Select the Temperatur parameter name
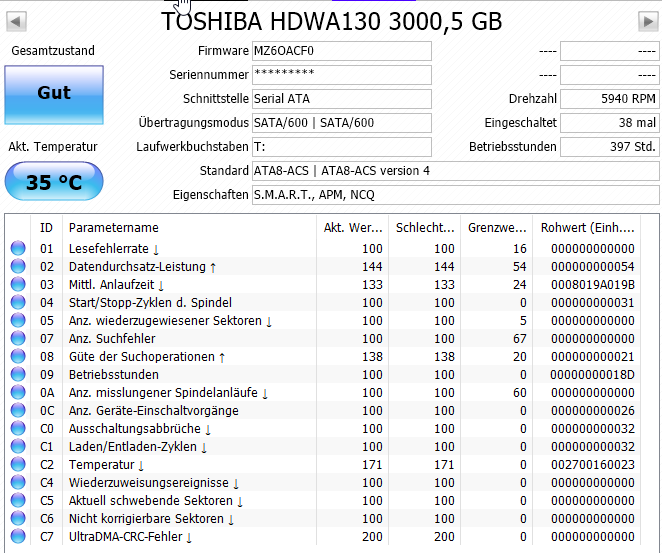The width and height of the screenshot is (662, 553). point(101,465)
